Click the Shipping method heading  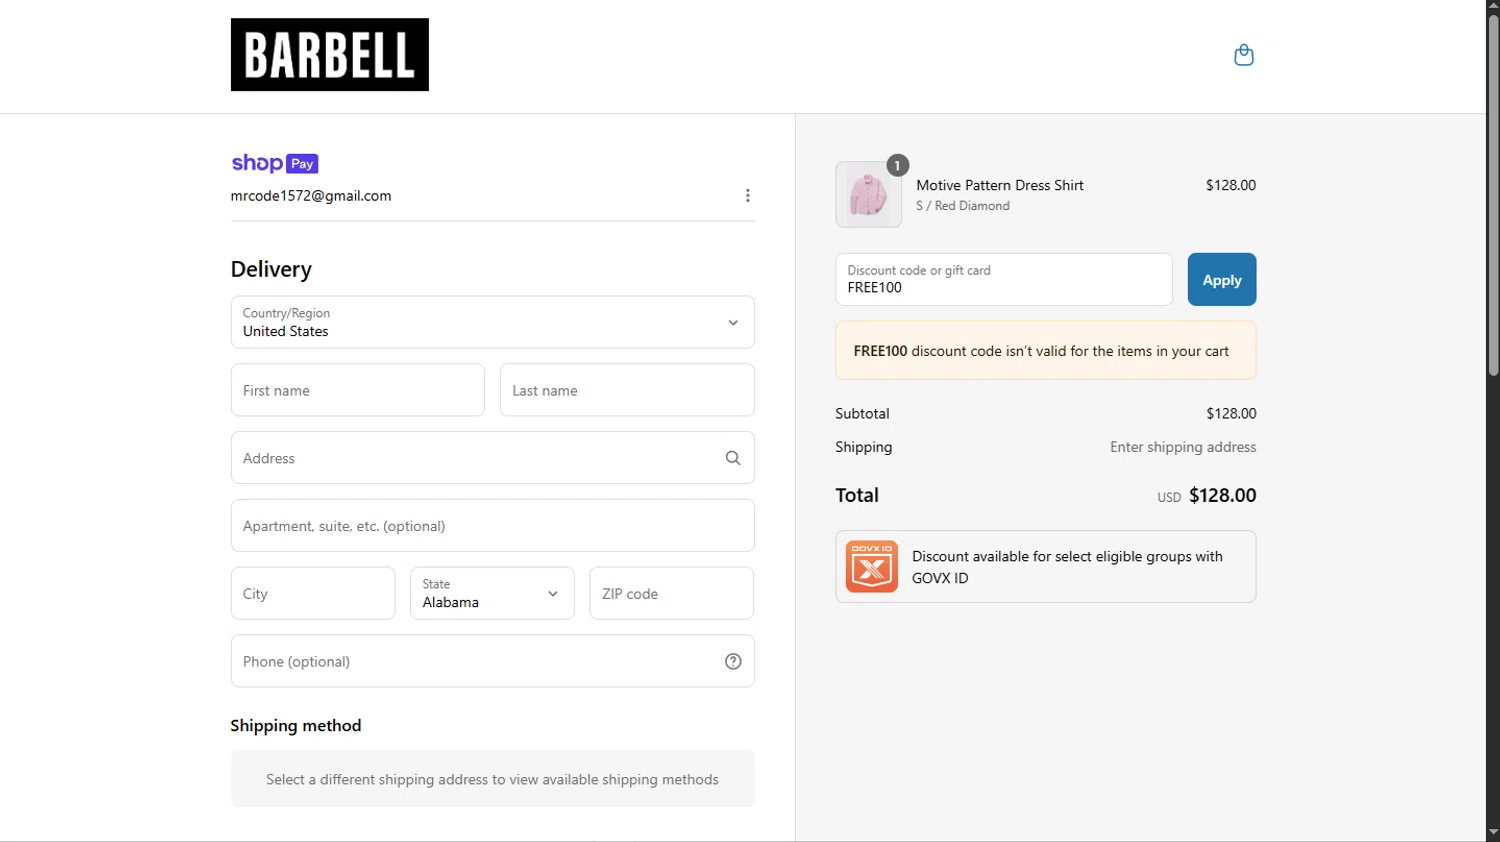click(296, 726)
